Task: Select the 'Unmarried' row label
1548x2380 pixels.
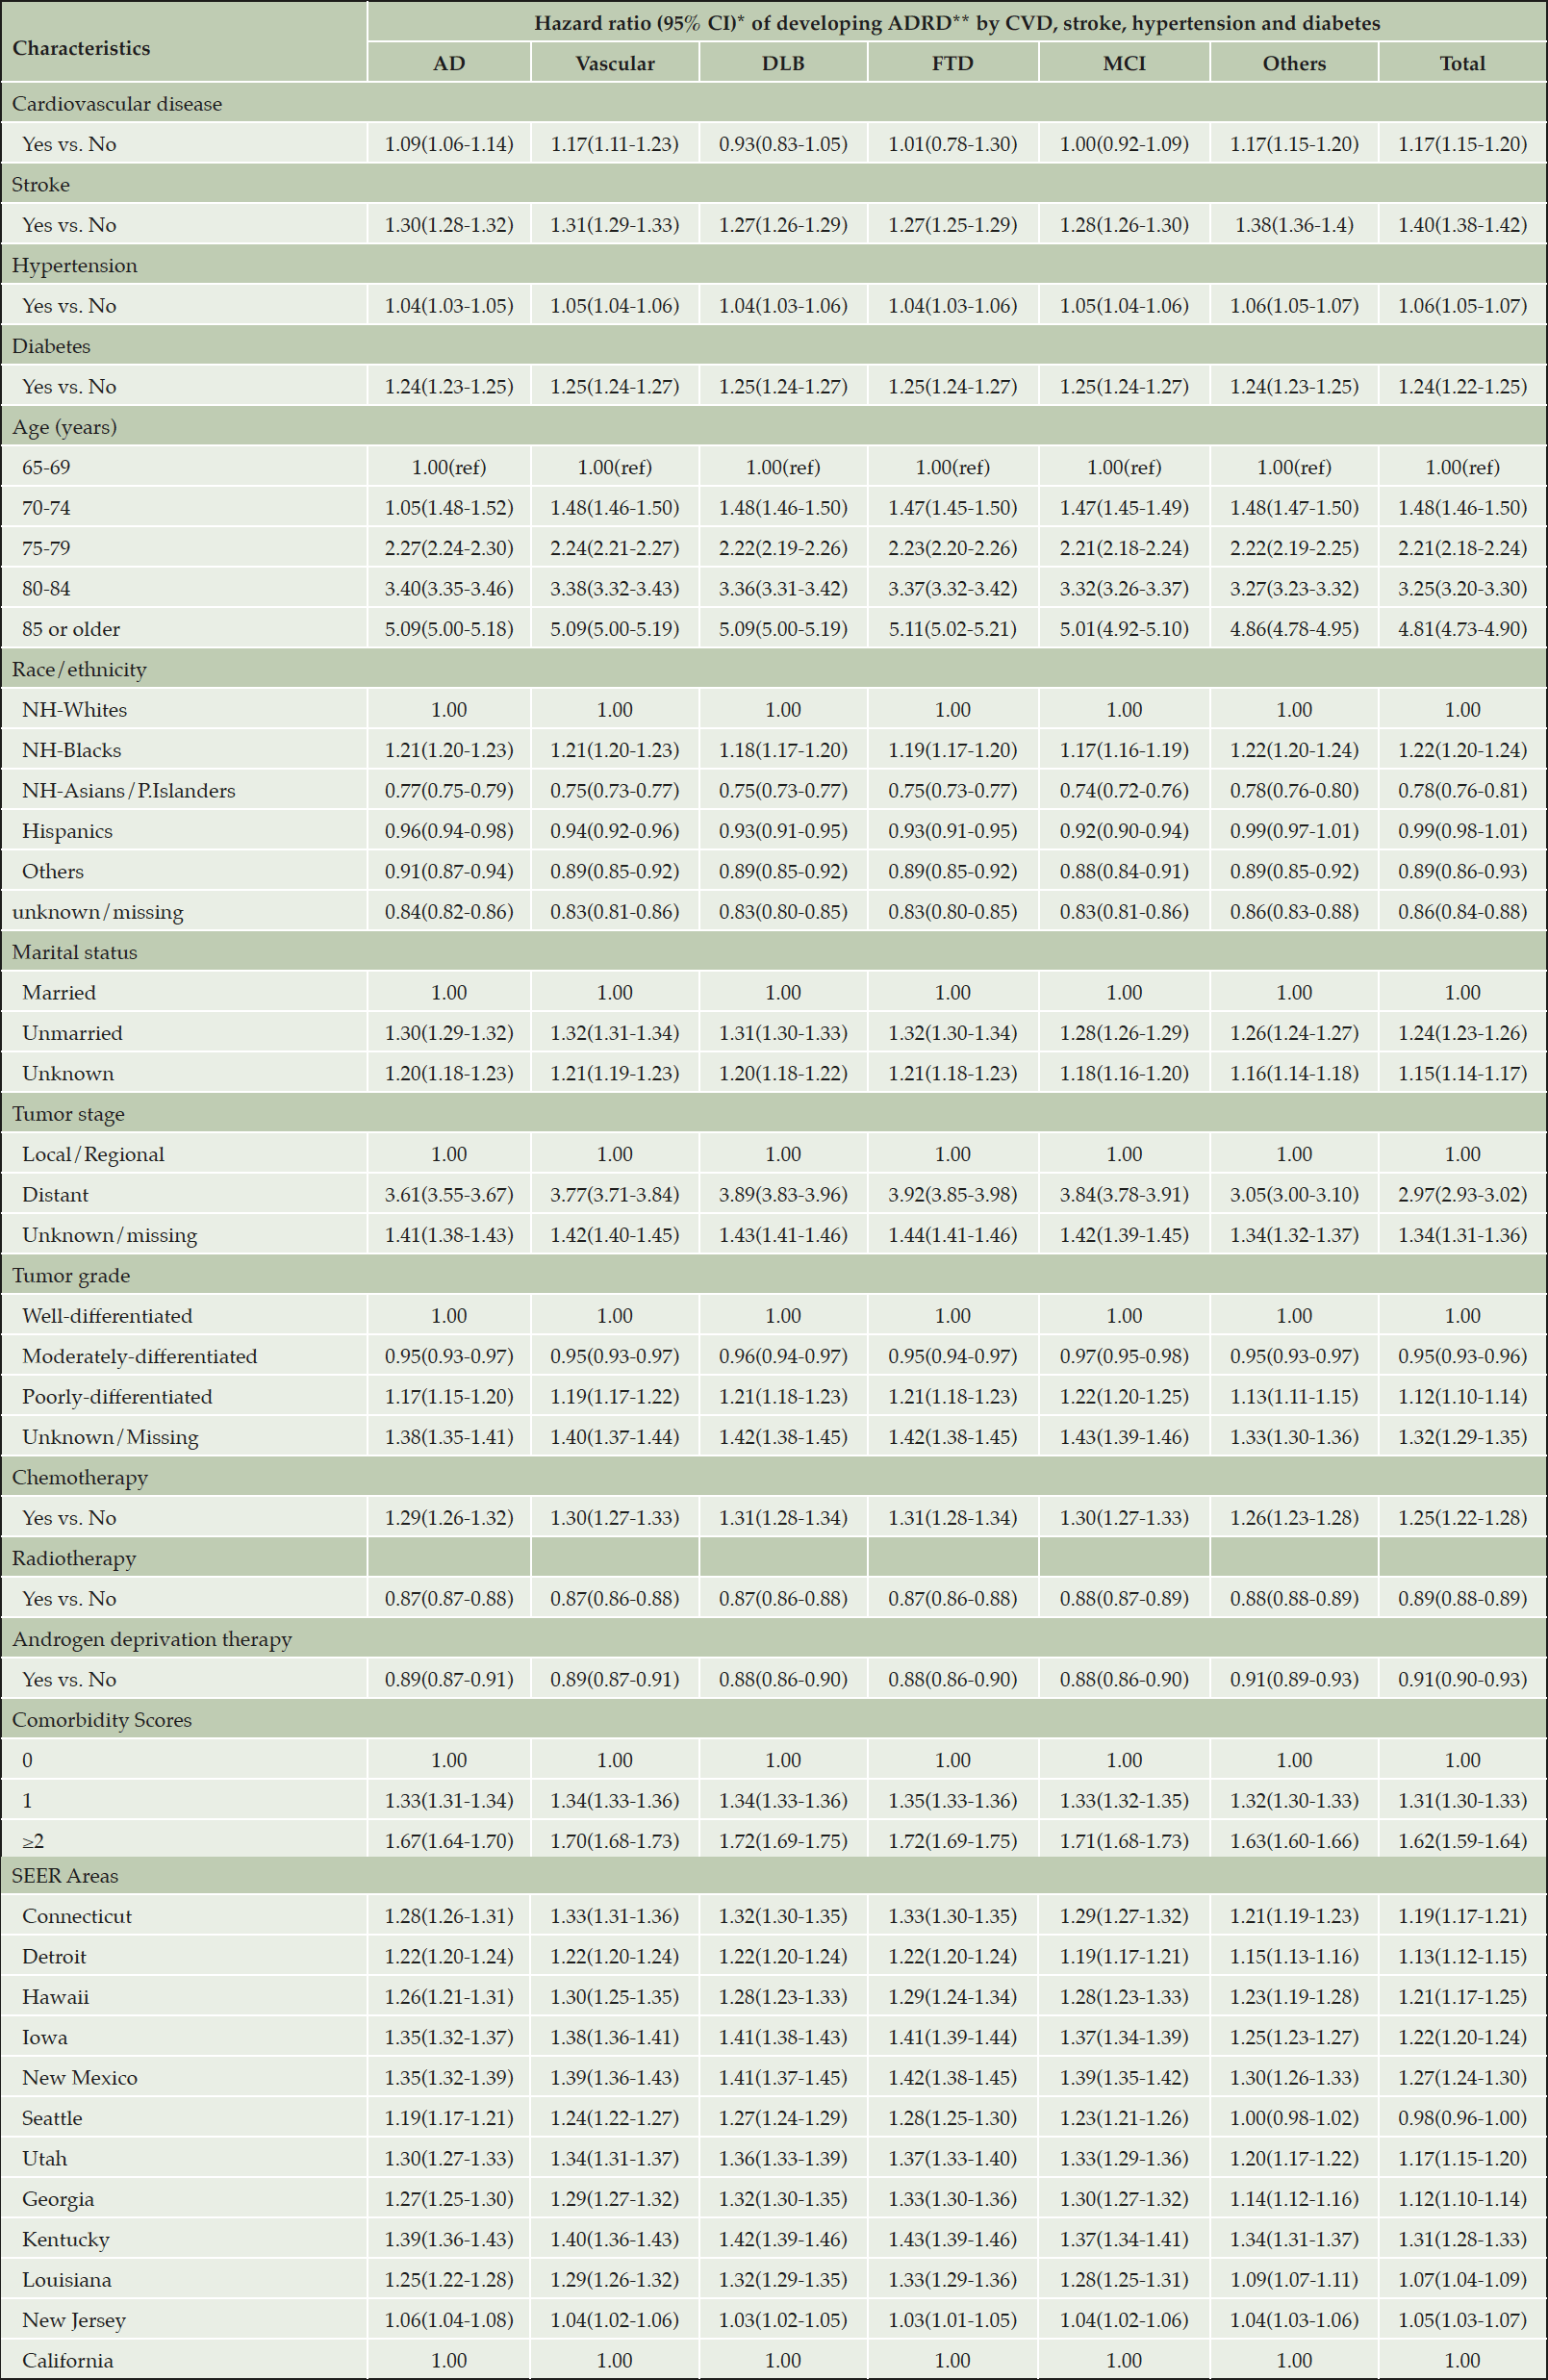Action: [x=72, y=1033]
